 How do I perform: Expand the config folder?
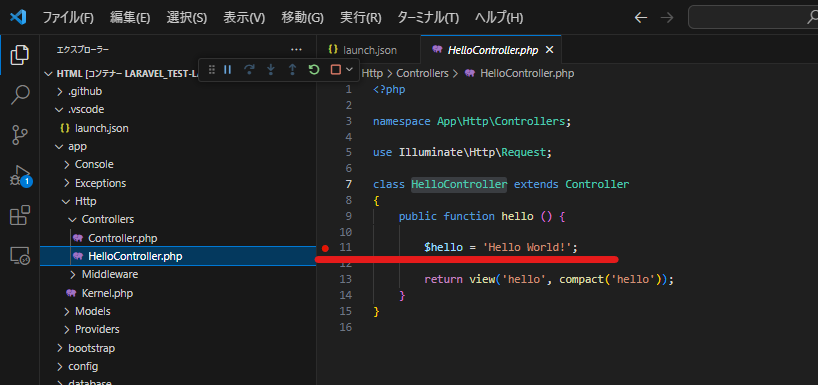coord(178,366)
